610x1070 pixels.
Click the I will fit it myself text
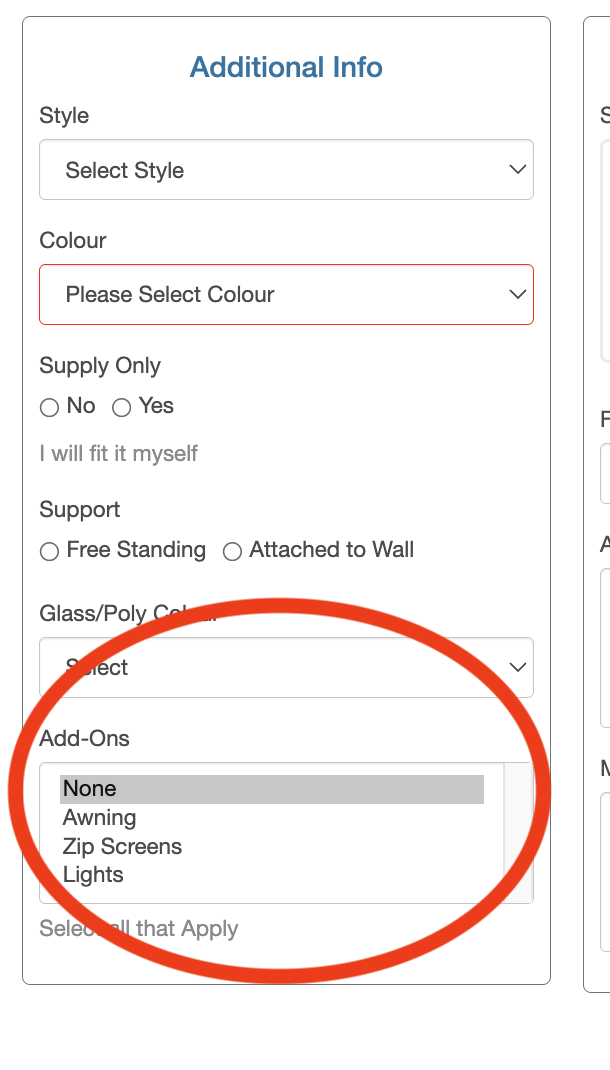(x=118, y=454)
